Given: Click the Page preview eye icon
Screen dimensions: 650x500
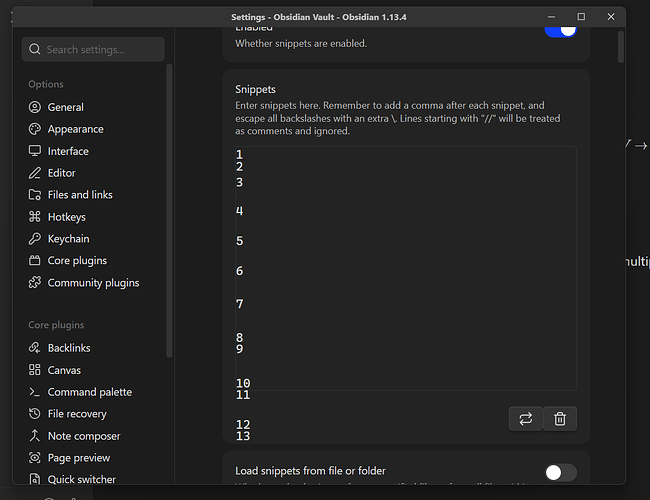Looking at the screenshot, I should (35, 458).
